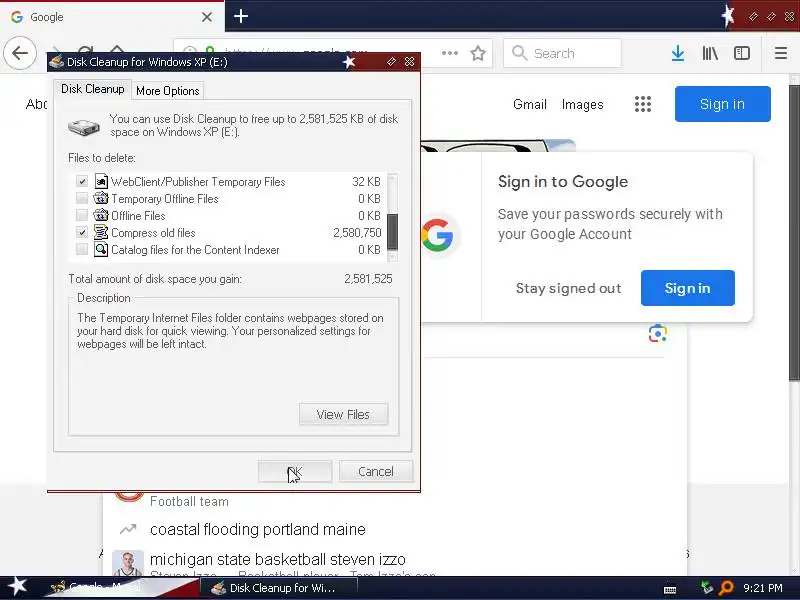Open the Gmail link on Google
The width and height of the screenshot is (800, 600).
(530, 105)
